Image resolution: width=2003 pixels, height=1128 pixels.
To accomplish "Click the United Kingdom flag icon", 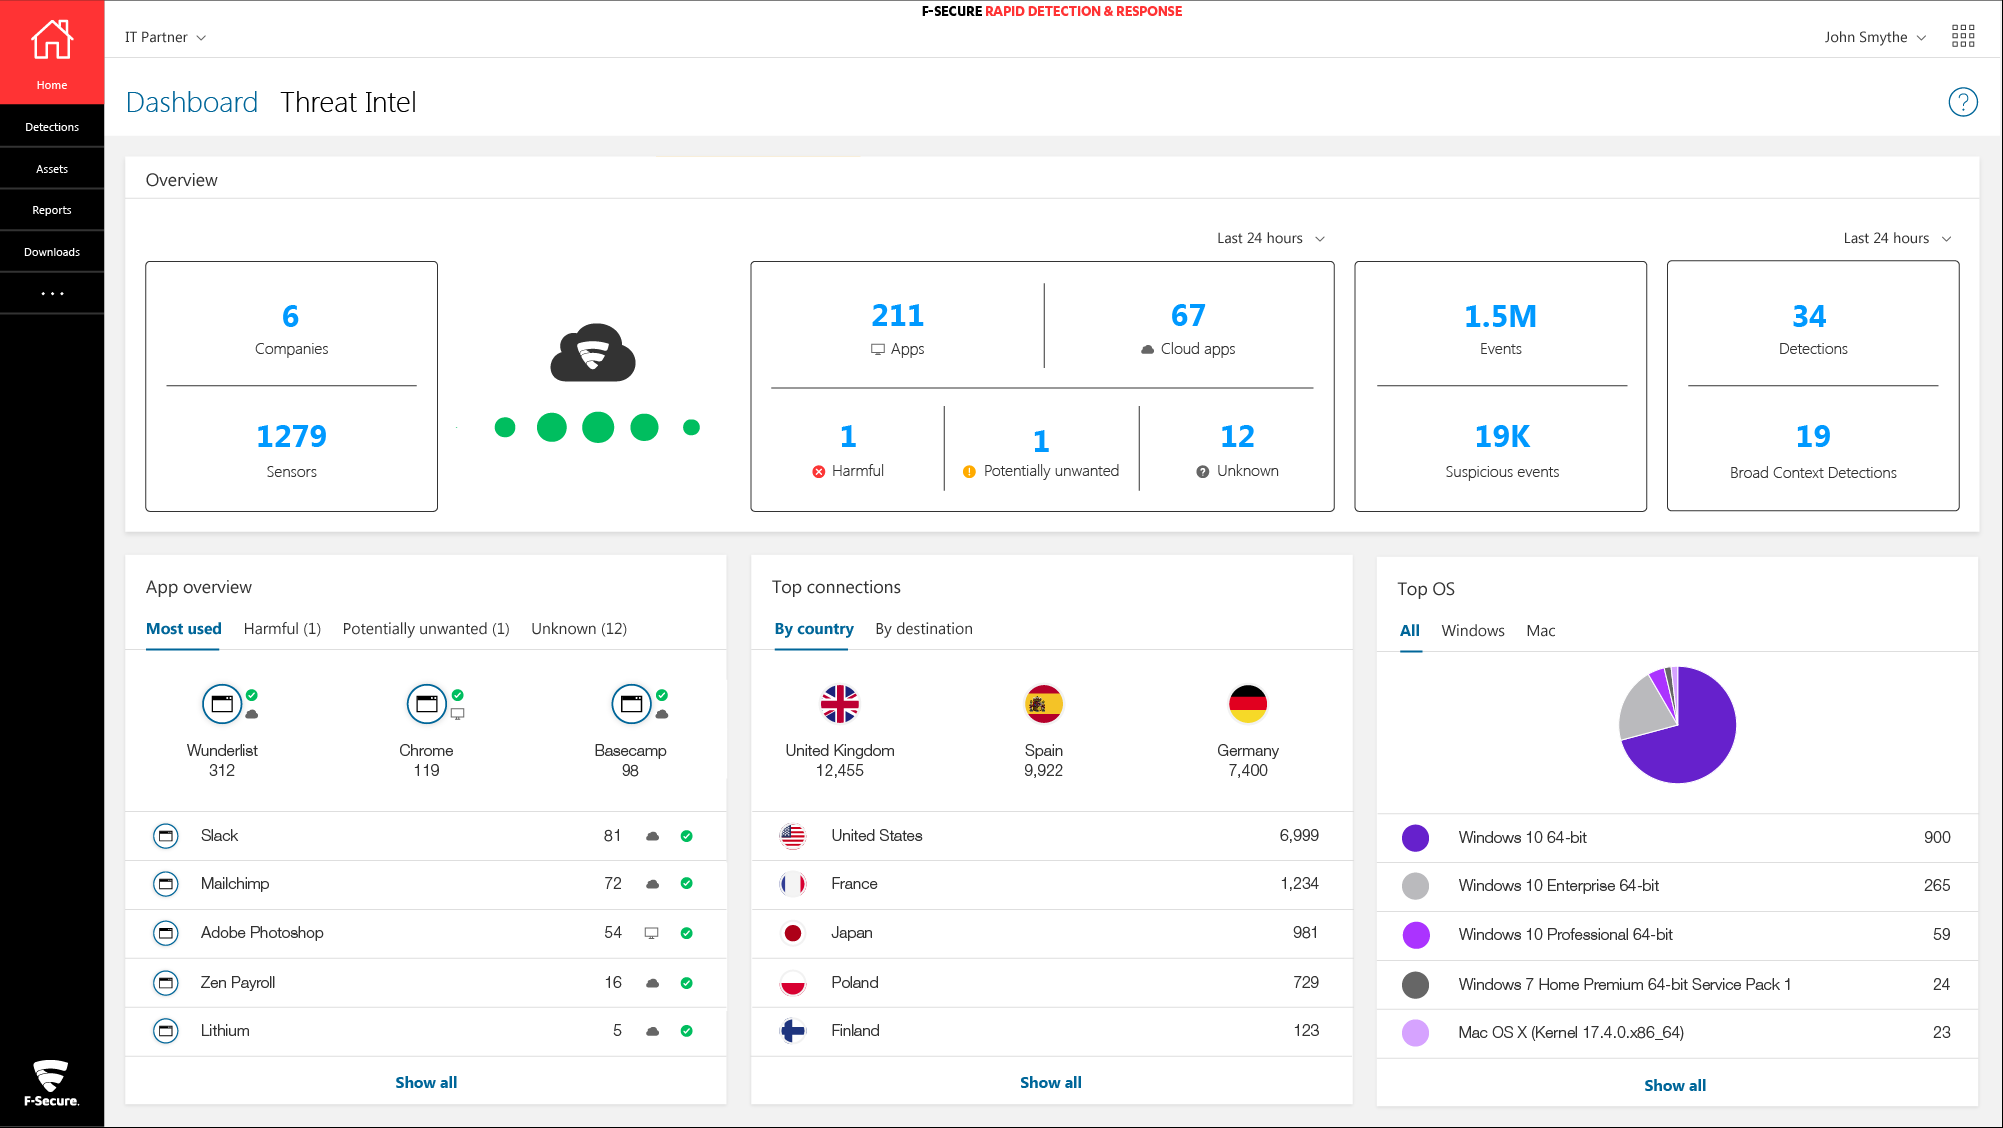I will tap(840, 704).
